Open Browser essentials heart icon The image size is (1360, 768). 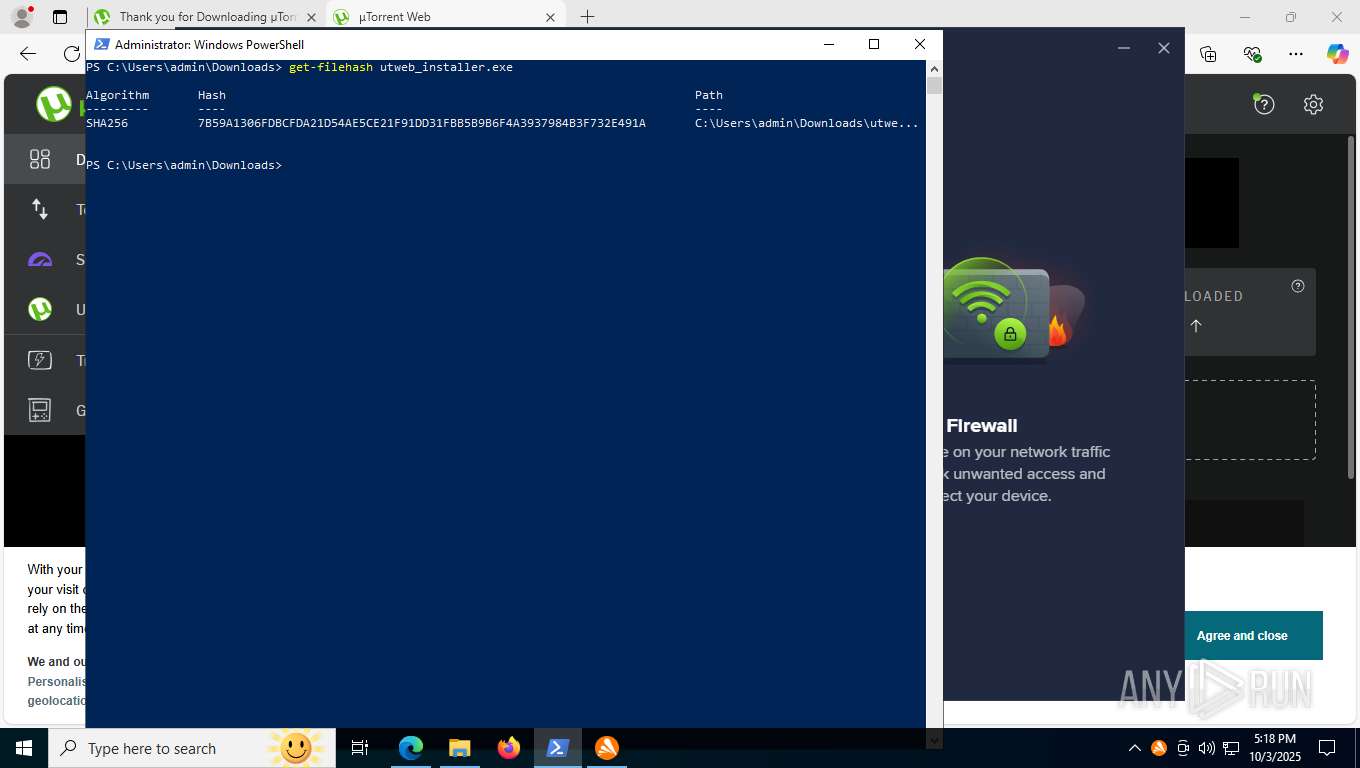tap(1252, 54)
